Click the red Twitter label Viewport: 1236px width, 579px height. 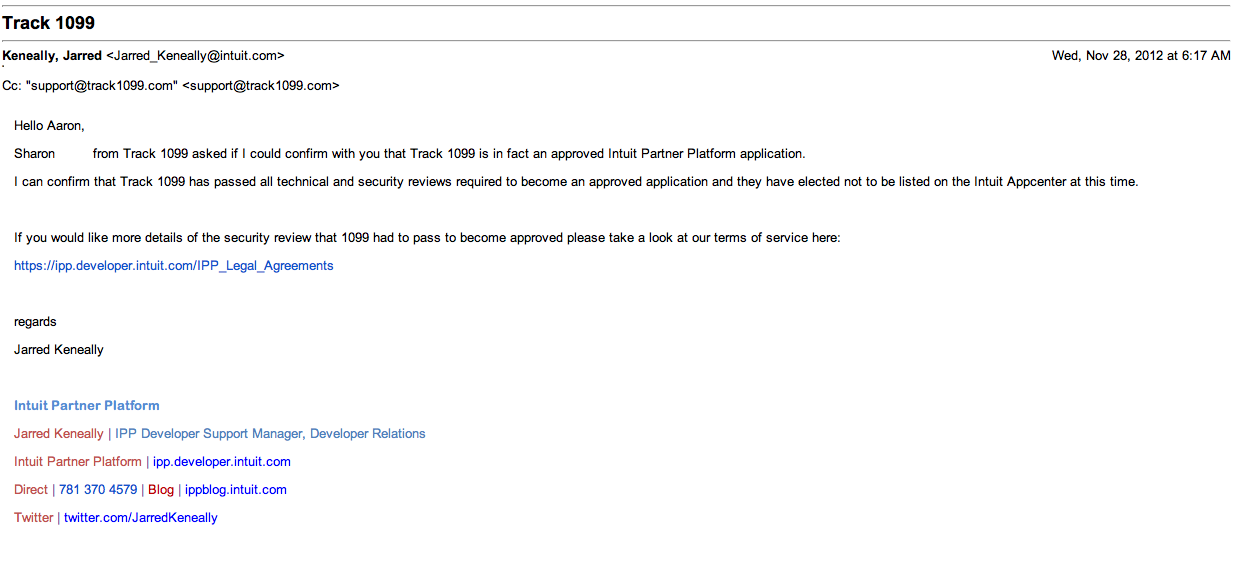(x=34, y=518)
